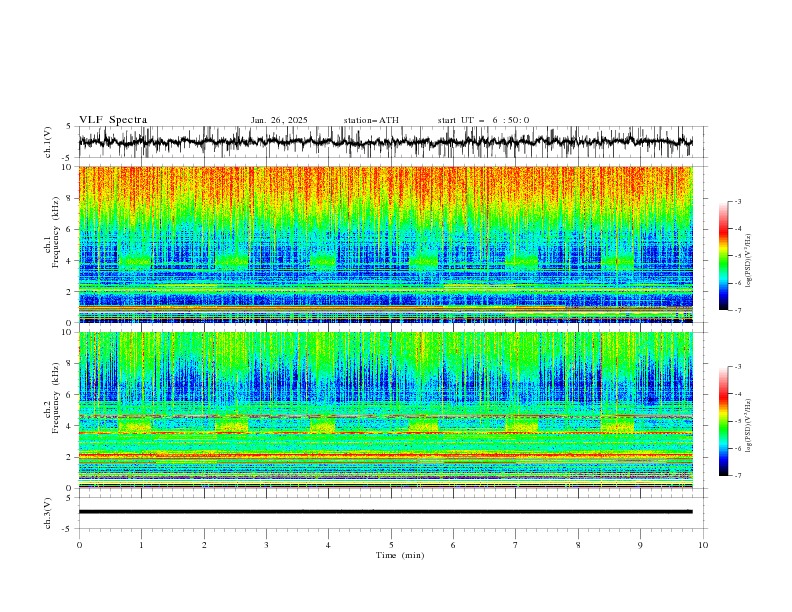Click the upper colorbar log(PSD) label

click(749, 261)
